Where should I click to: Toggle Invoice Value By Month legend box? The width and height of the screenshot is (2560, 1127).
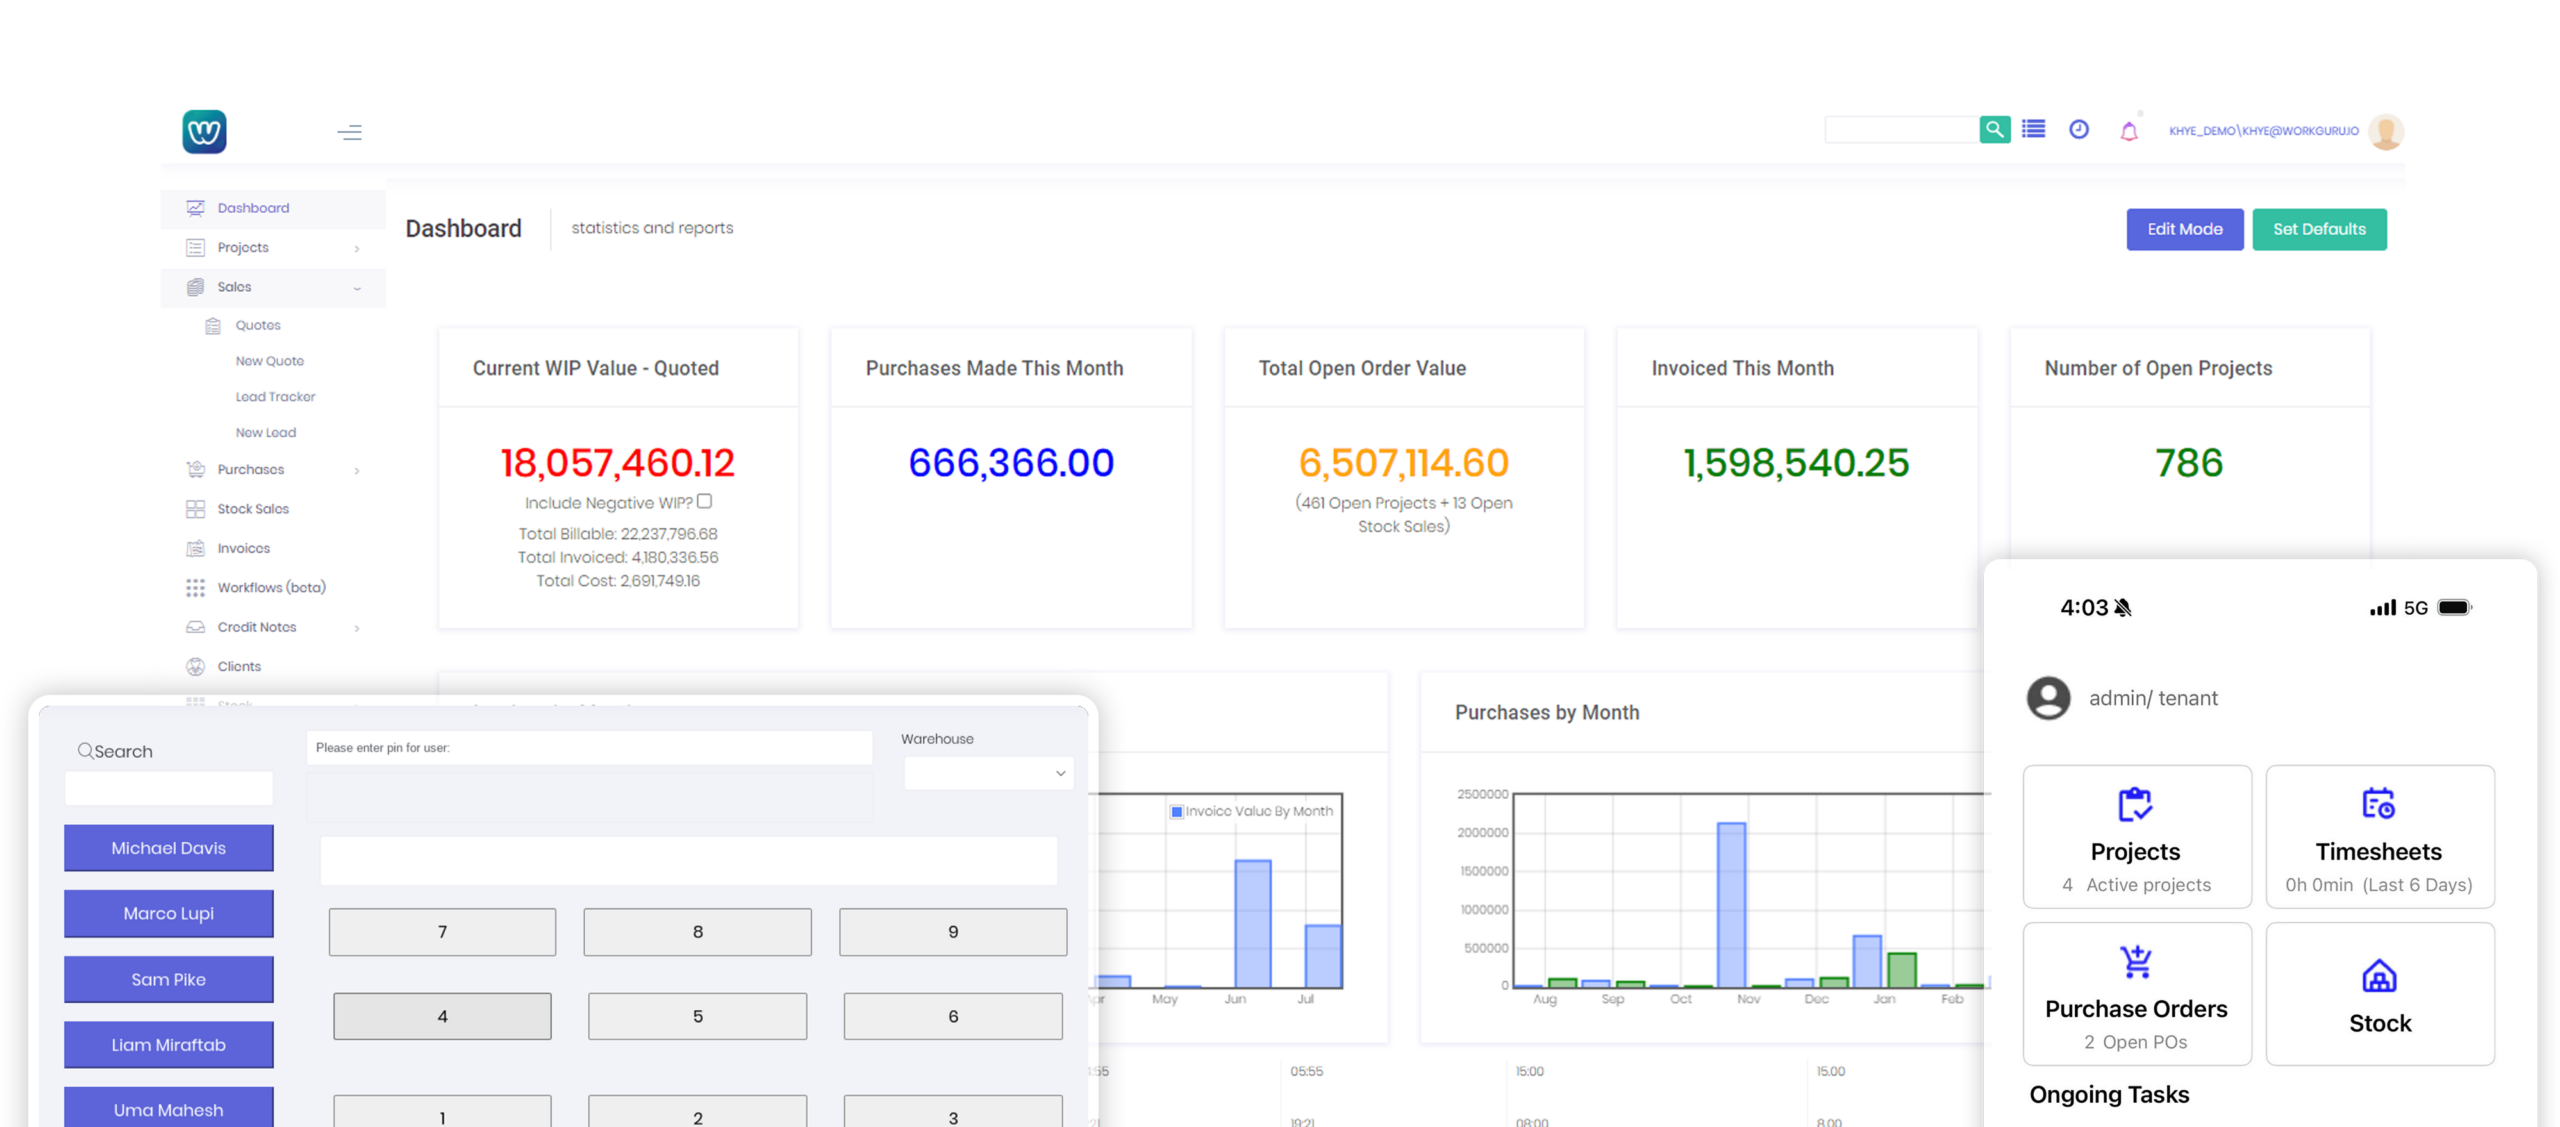tap(1176, 811)
